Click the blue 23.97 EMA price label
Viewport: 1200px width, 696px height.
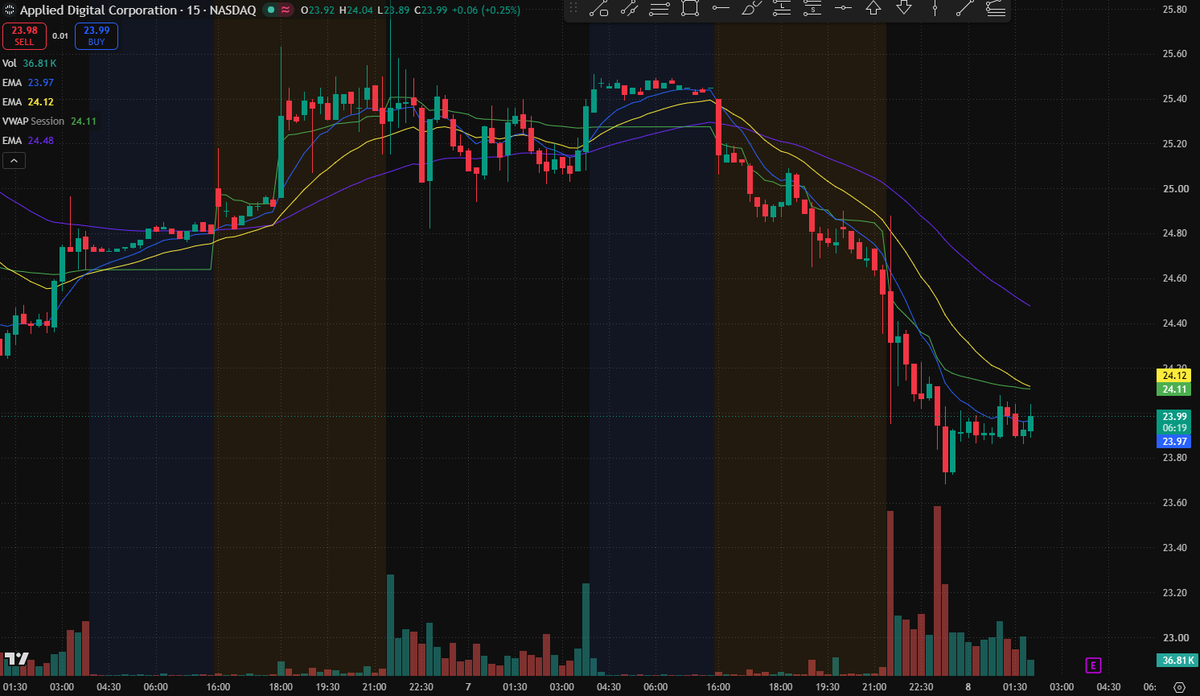(x=1173, y=441)
